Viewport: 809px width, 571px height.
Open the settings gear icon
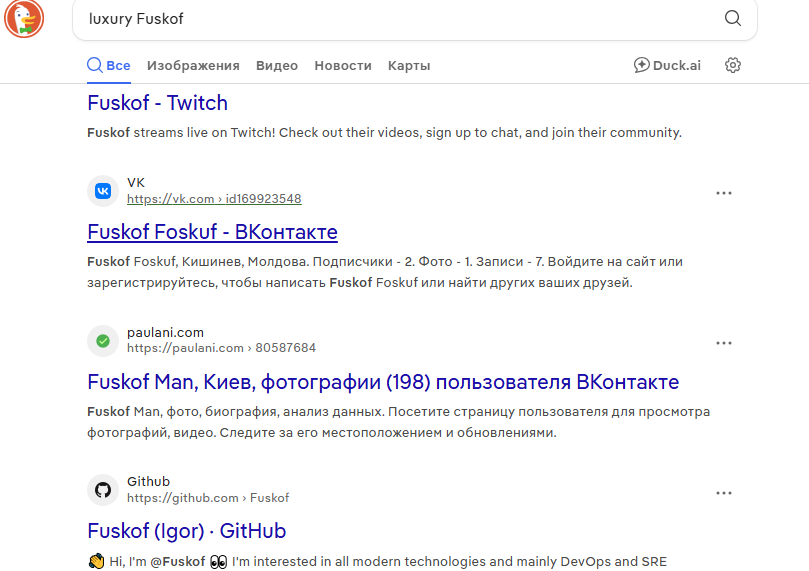pos(733,65)
